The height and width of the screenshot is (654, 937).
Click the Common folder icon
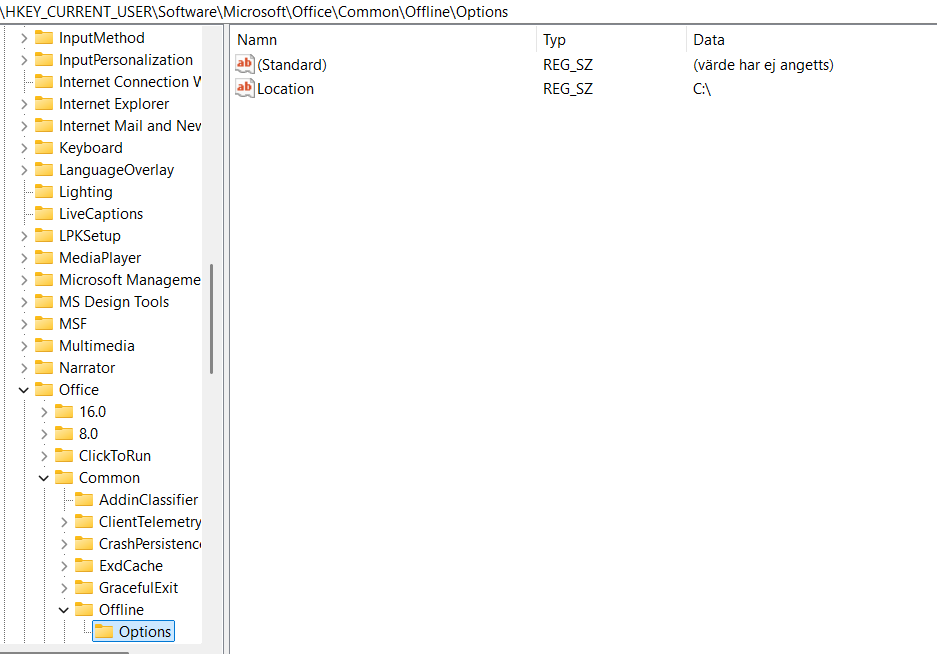64,478
